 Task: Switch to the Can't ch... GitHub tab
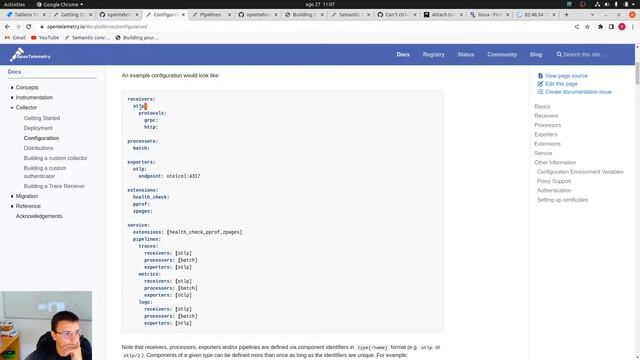[396, 14]
